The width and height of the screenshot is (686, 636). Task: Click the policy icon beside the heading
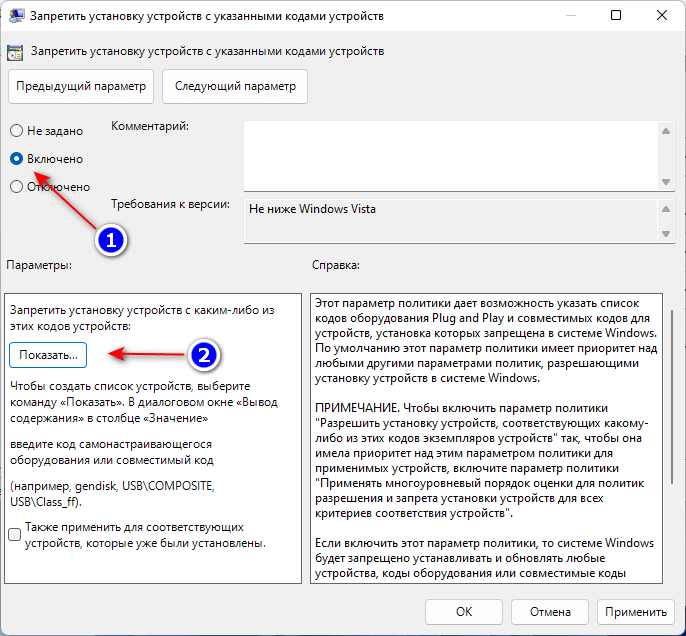(15, 52)
